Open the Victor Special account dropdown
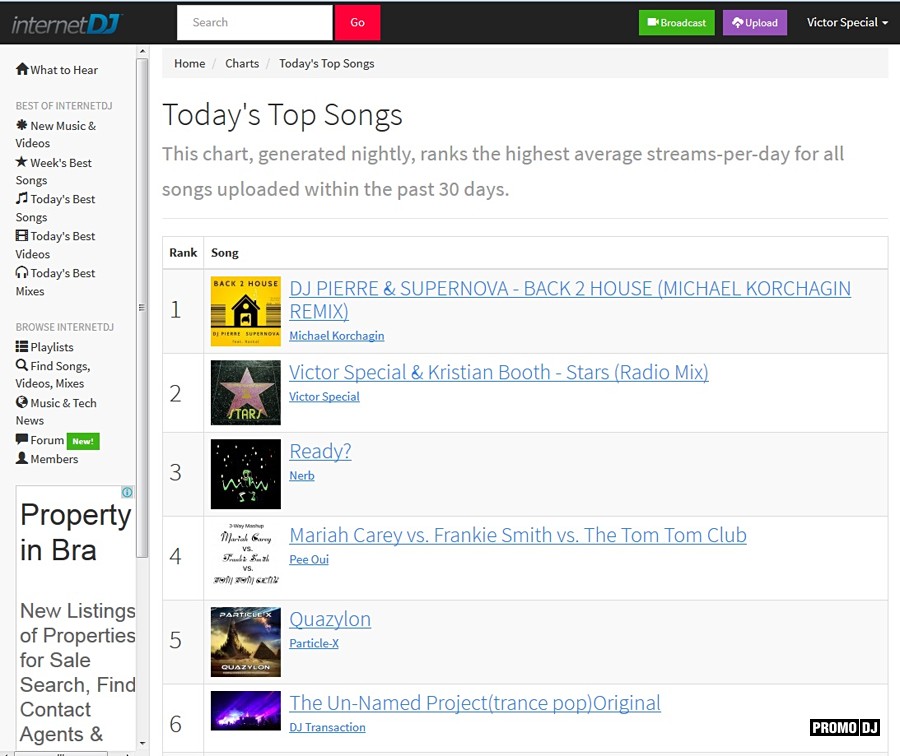The width and height of the screenshot is (900, 756). click(847, 22)
